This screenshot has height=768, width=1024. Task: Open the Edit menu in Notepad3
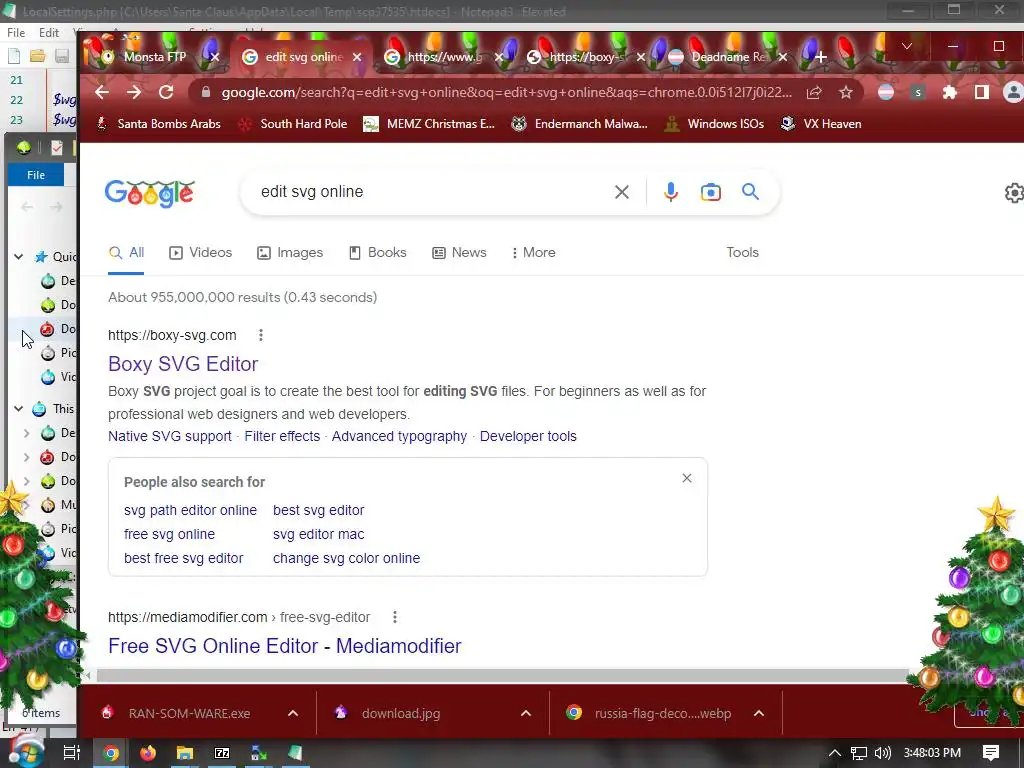tap(49, 33)
